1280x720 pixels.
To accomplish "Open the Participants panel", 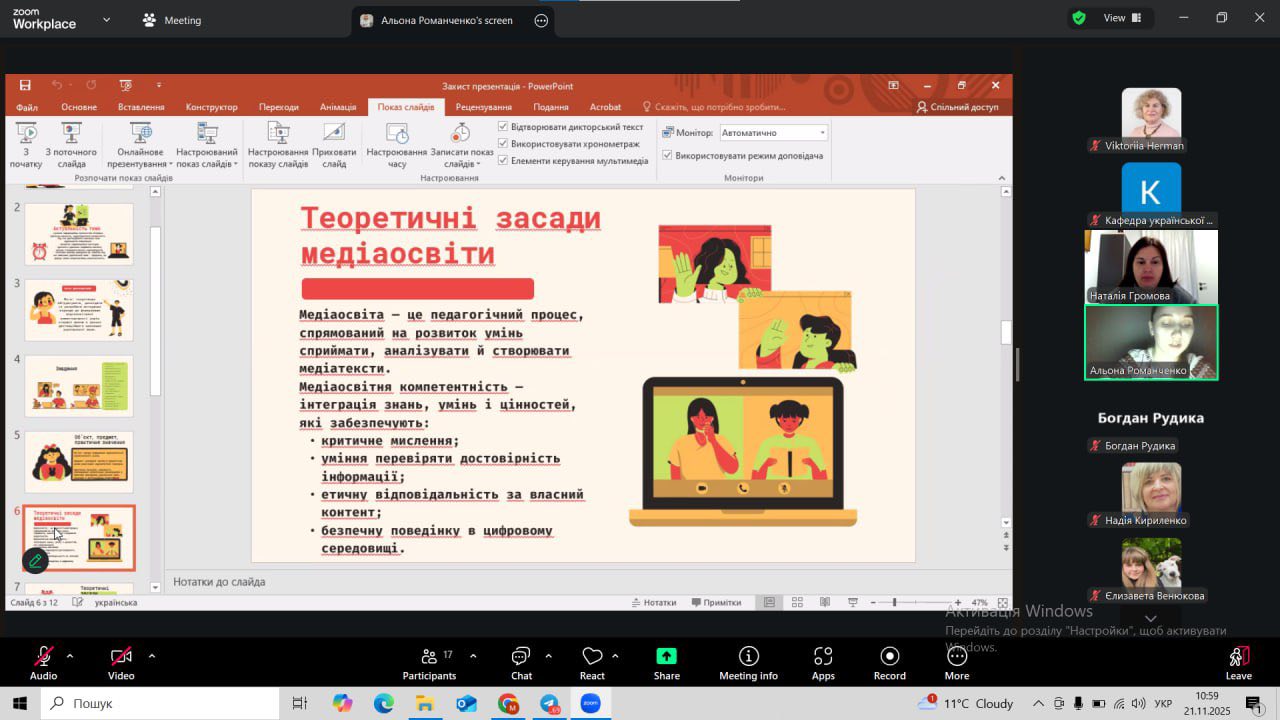I will (429, 657).
